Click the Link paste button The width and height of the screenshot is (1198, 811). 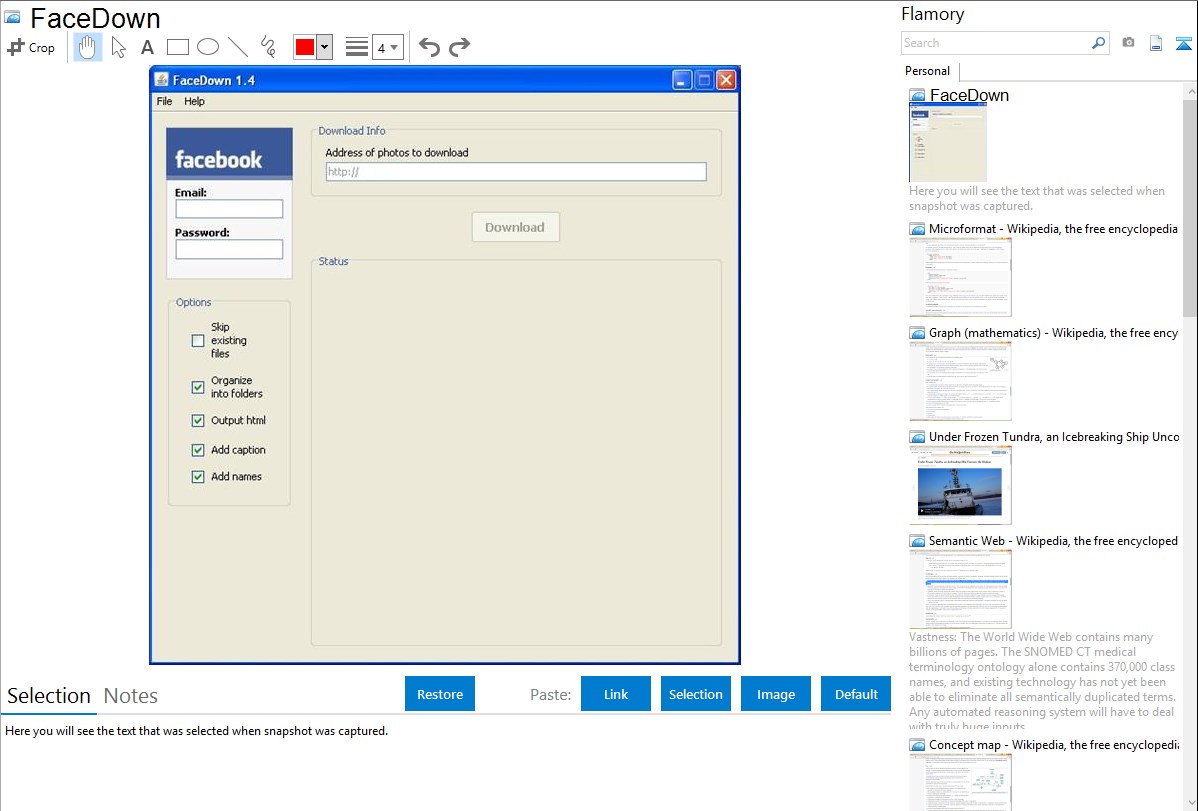[x=616, y=693]
